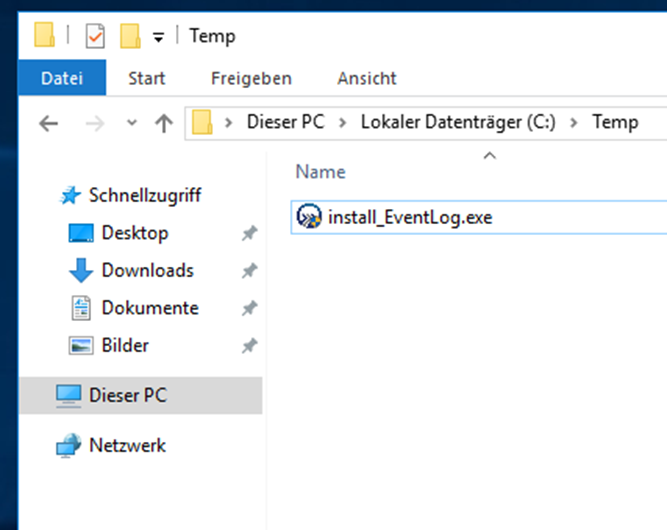Image resolution: width=667 pixels, height=530 pixels.
Task: Click the Bilder picture icon
Action: tap(81, 345)
